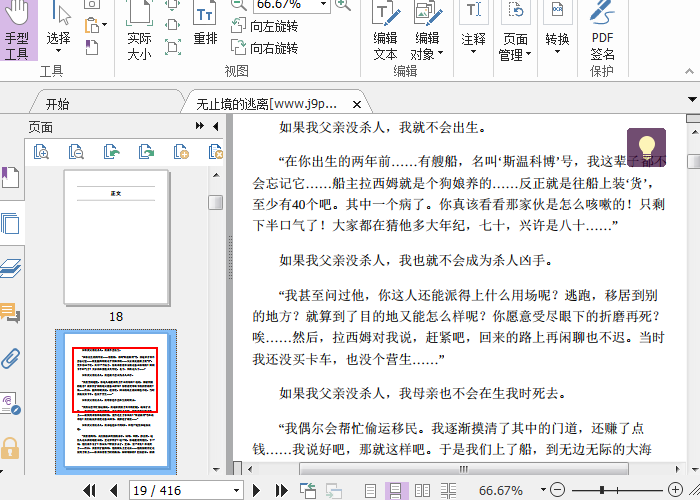
Task: Click the thumbnail panel scroll-down arrow
Action: pyautogui.click(x=216, y=469)
